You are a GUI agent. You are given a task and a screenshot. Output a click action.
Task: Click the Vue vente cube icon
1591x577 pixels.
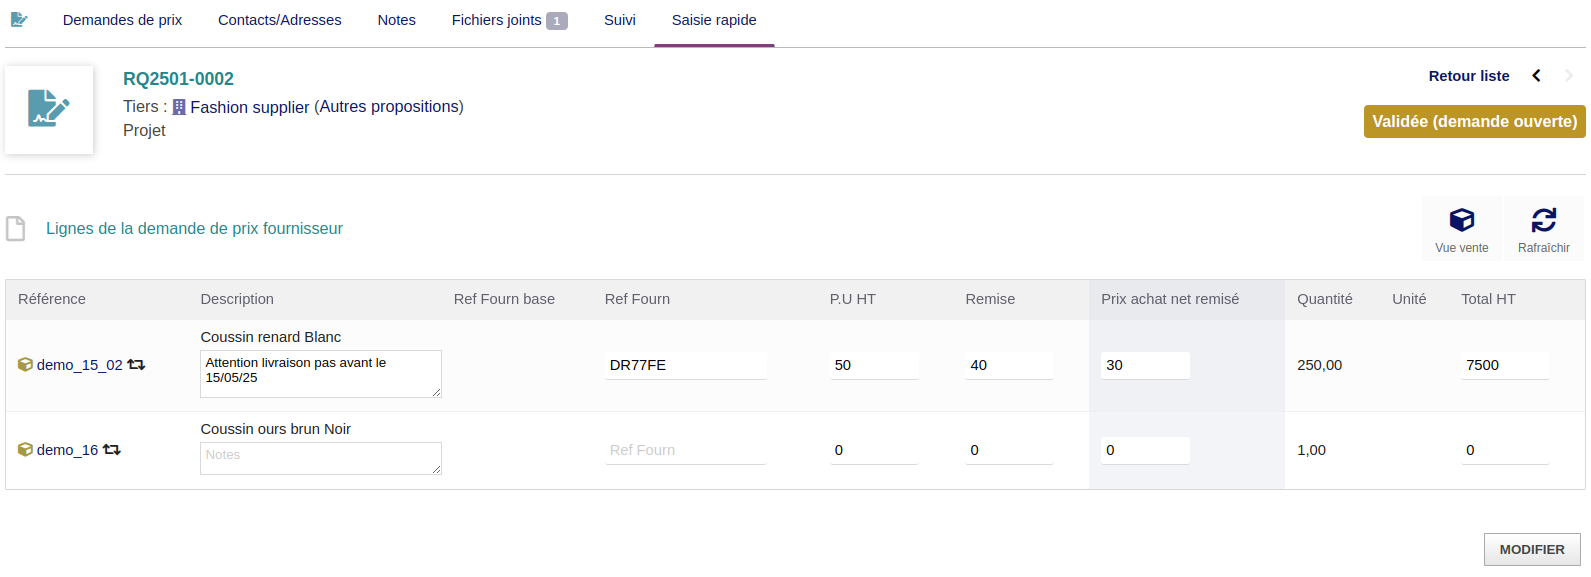click(1461, 220)
